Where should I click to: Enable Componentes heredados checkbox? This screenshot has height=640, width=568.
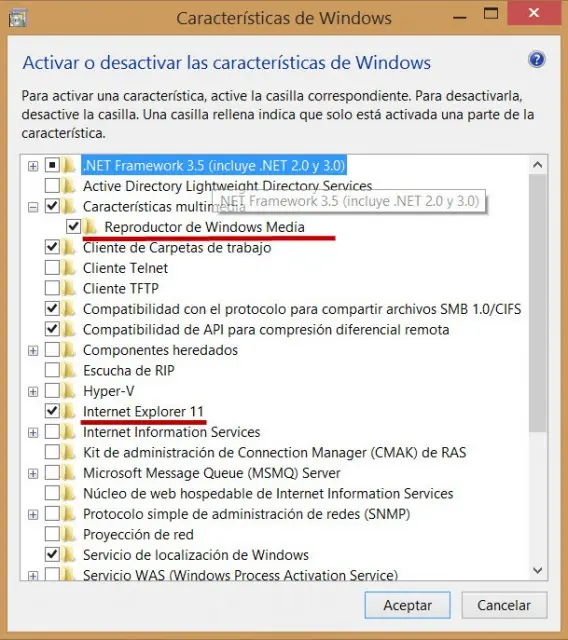(52, 350)
